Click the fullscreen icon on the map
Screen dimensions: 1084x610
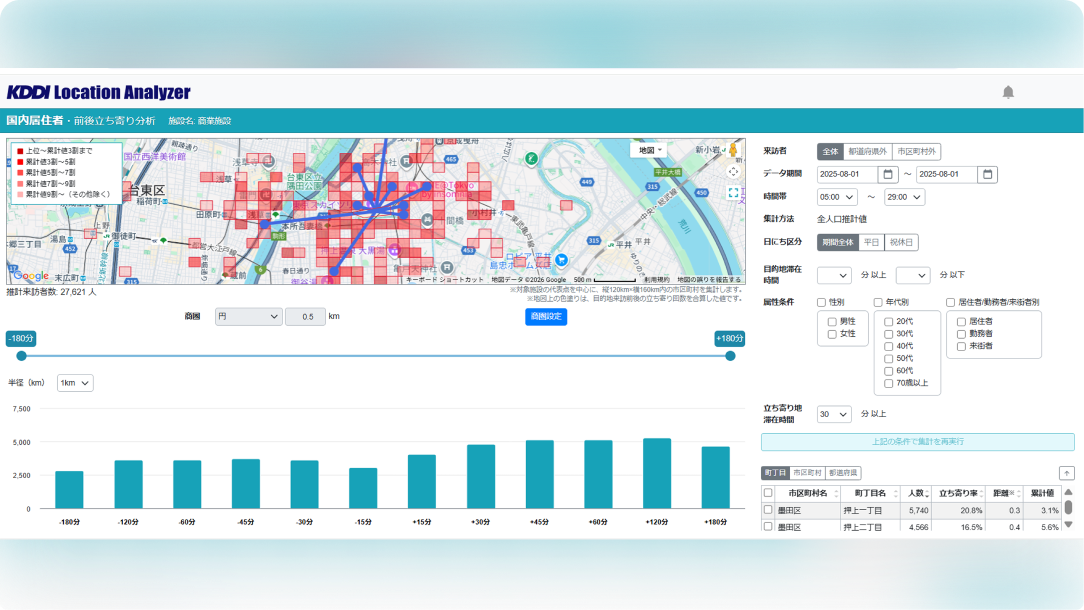(733, 192)
